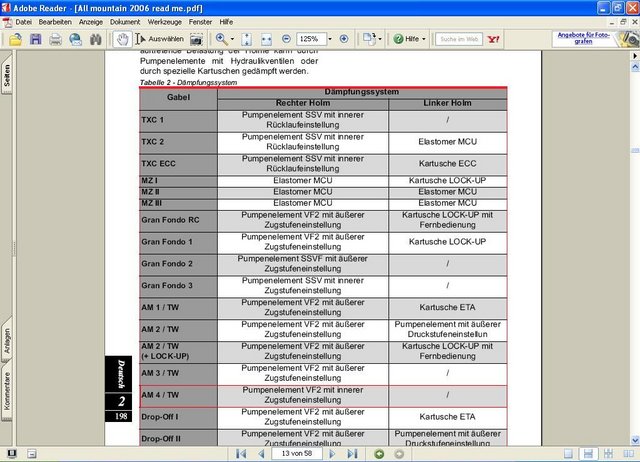The width and height of the screenshot is (640, 462).
Task: Click the Open file folder icon
Action: click(16, 39)
